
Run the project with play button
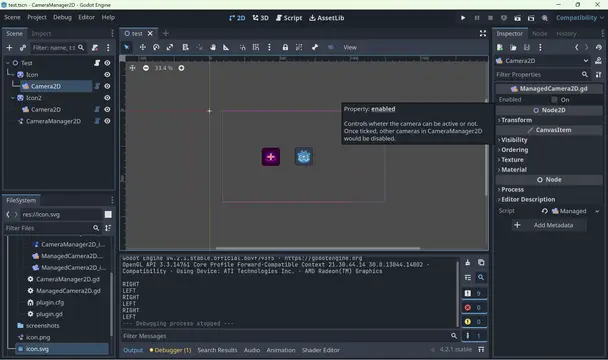tap(463, 18)
